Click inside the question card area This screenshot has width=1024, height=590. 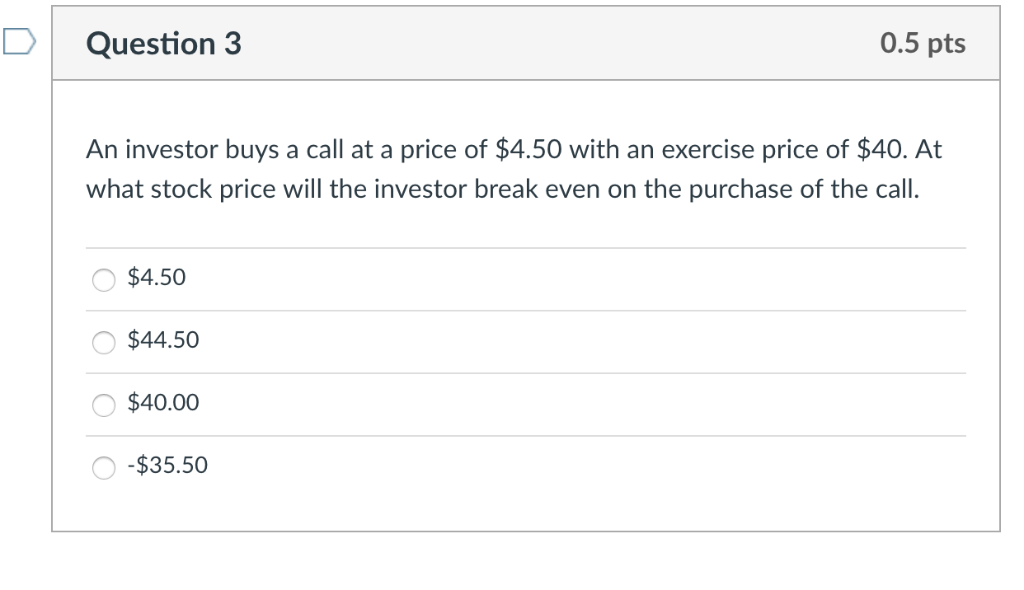click(524, 300)
